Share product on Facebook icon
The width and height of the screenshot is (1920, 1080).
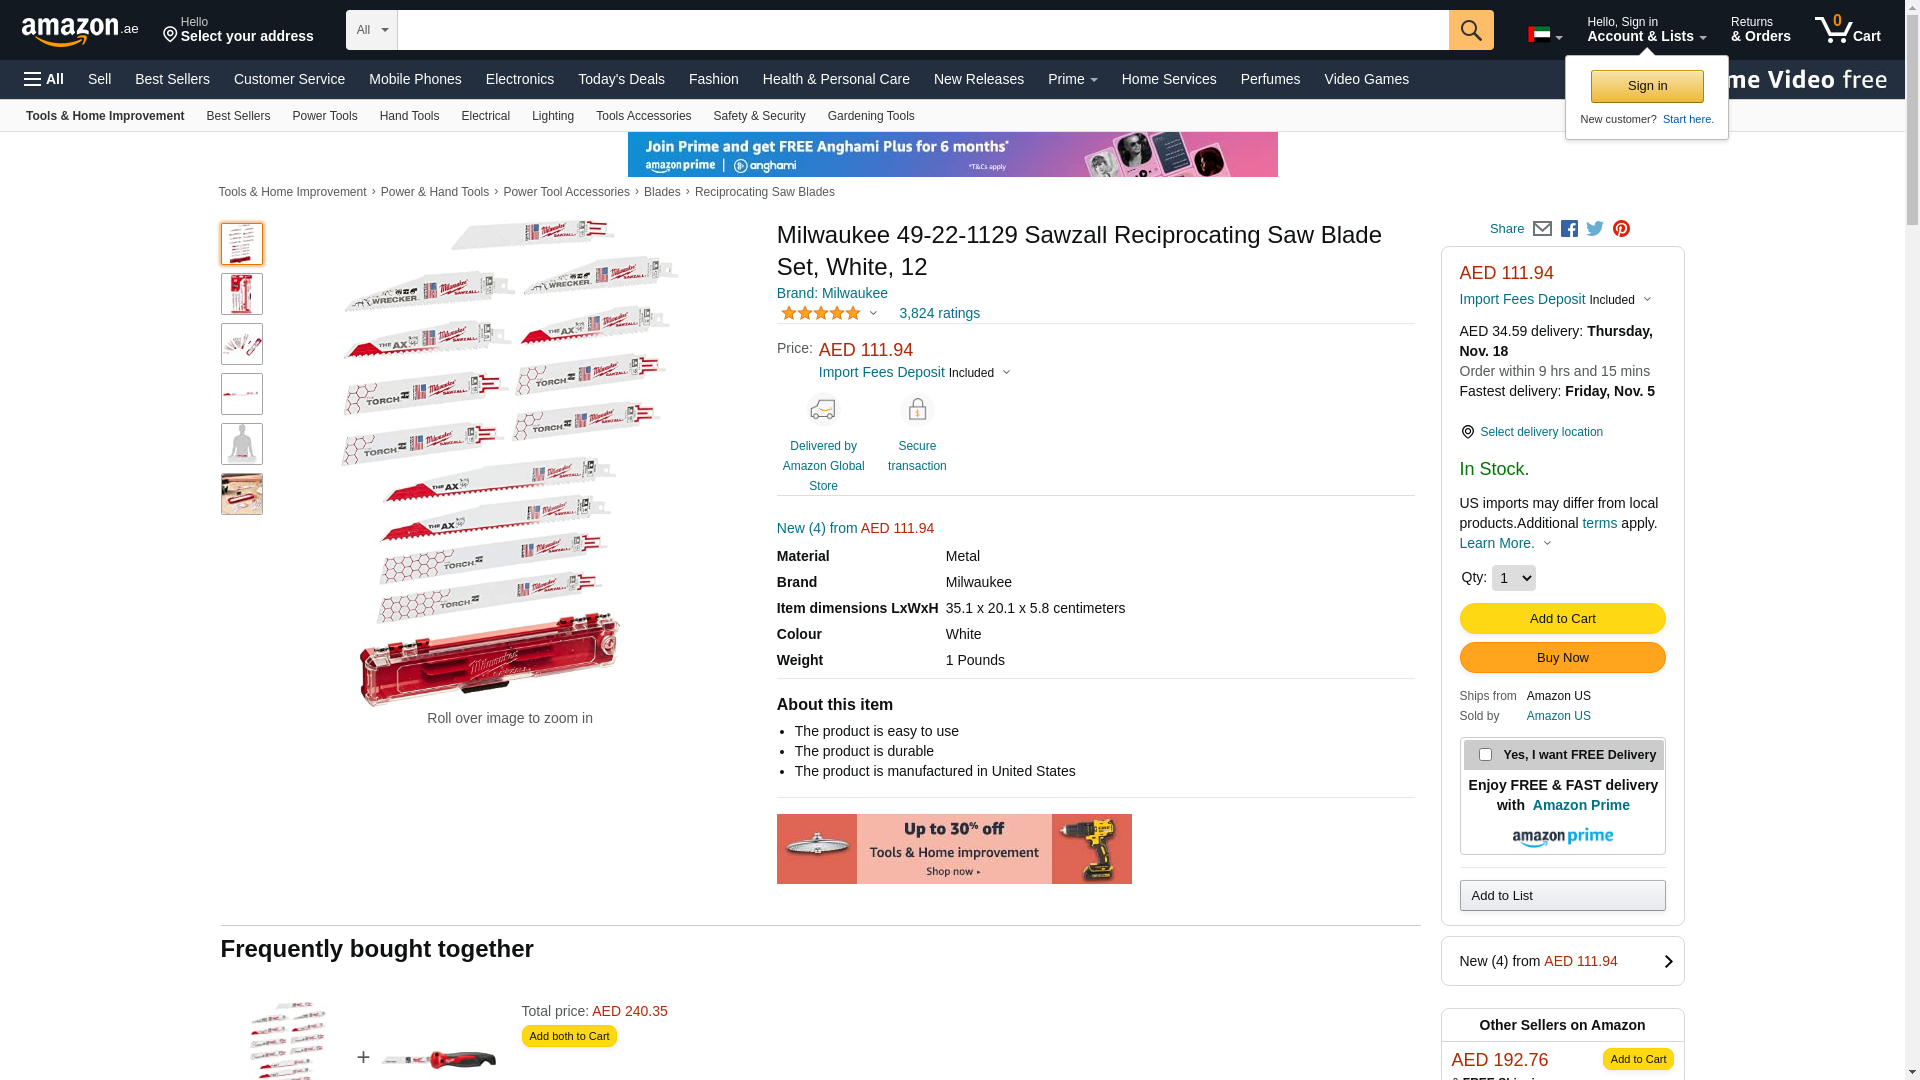[x=1569, y=229]
